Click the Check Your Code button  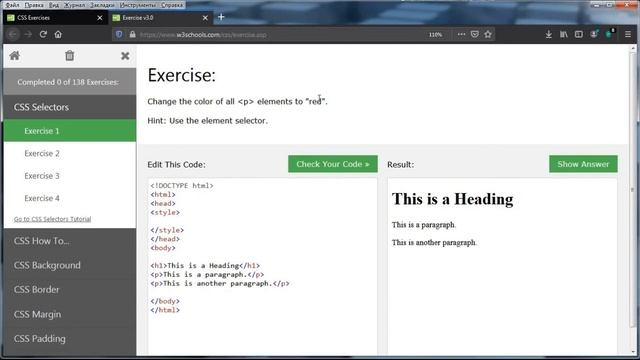(x=333, y=164)
